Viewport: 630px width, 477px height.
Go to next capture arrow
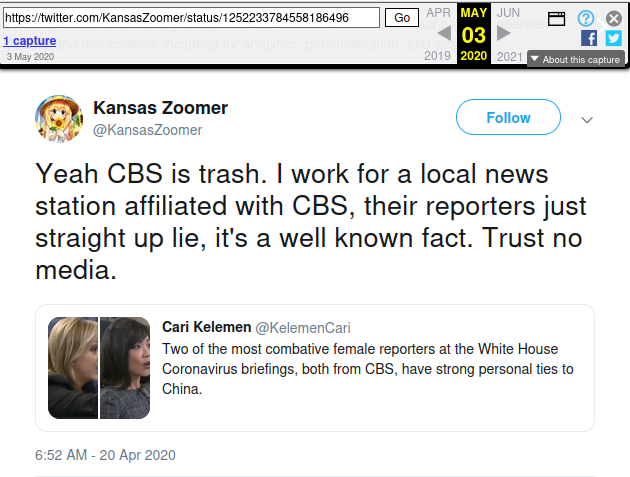click(x=504, y=34)
